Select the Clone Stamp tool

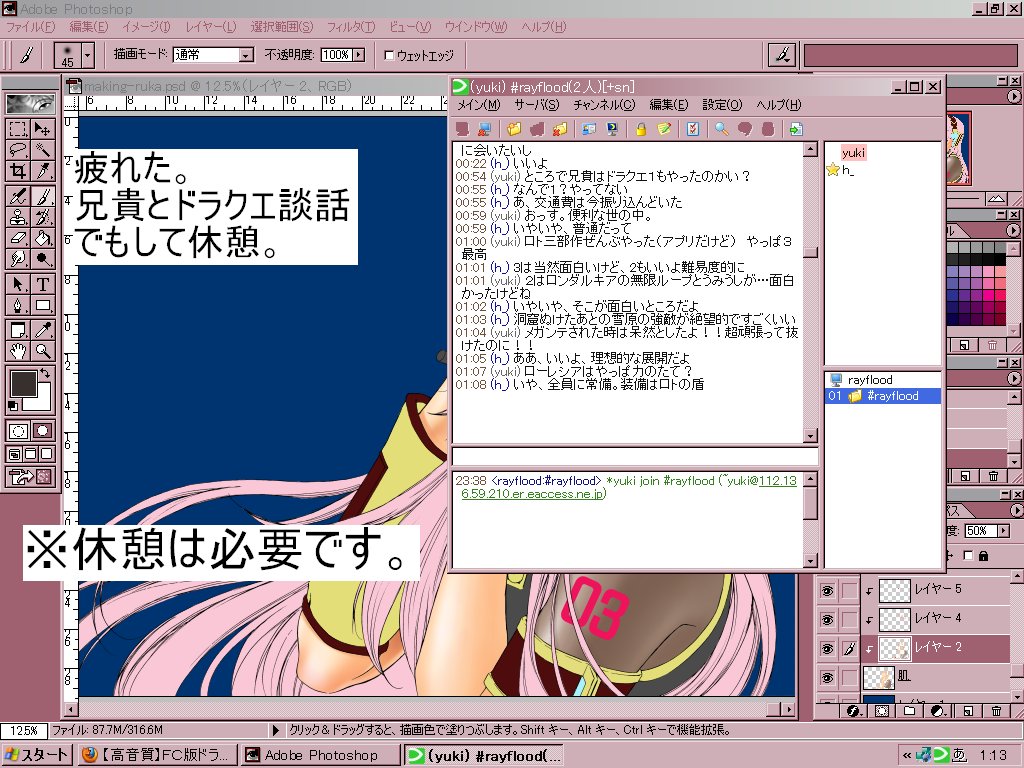pos(18,216)
